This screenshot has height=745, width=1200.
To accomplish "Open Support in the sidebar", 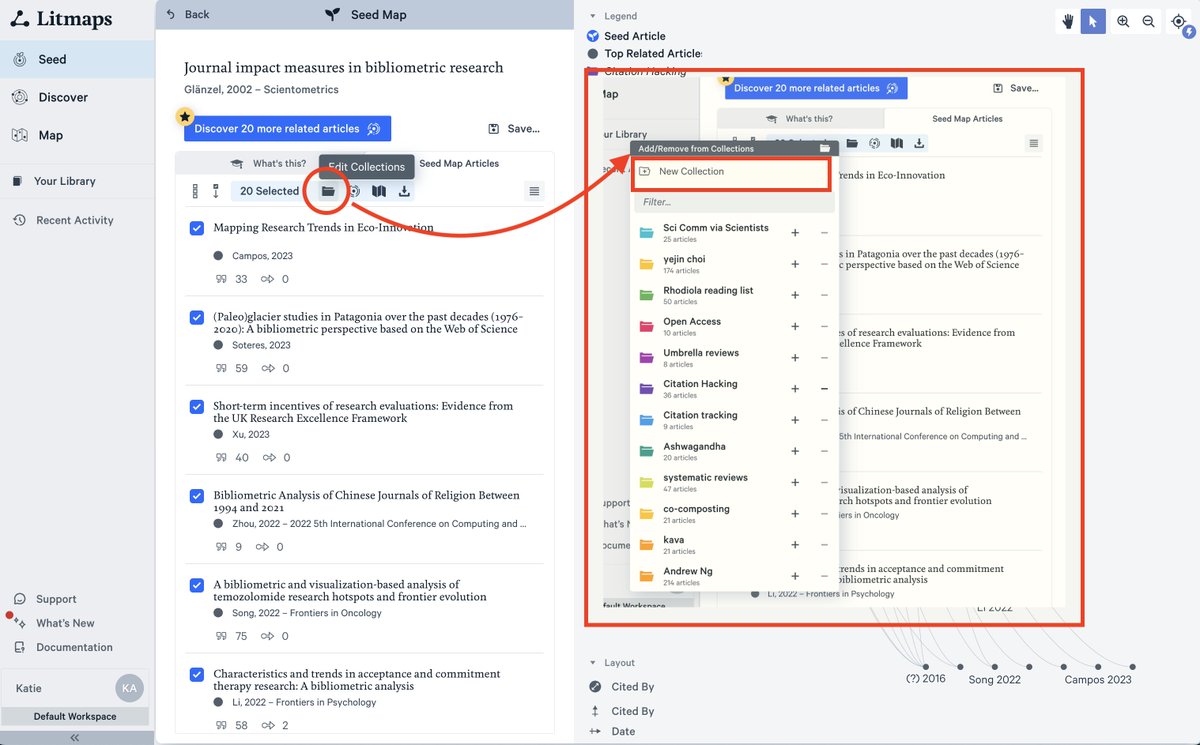I will point(56,599).
